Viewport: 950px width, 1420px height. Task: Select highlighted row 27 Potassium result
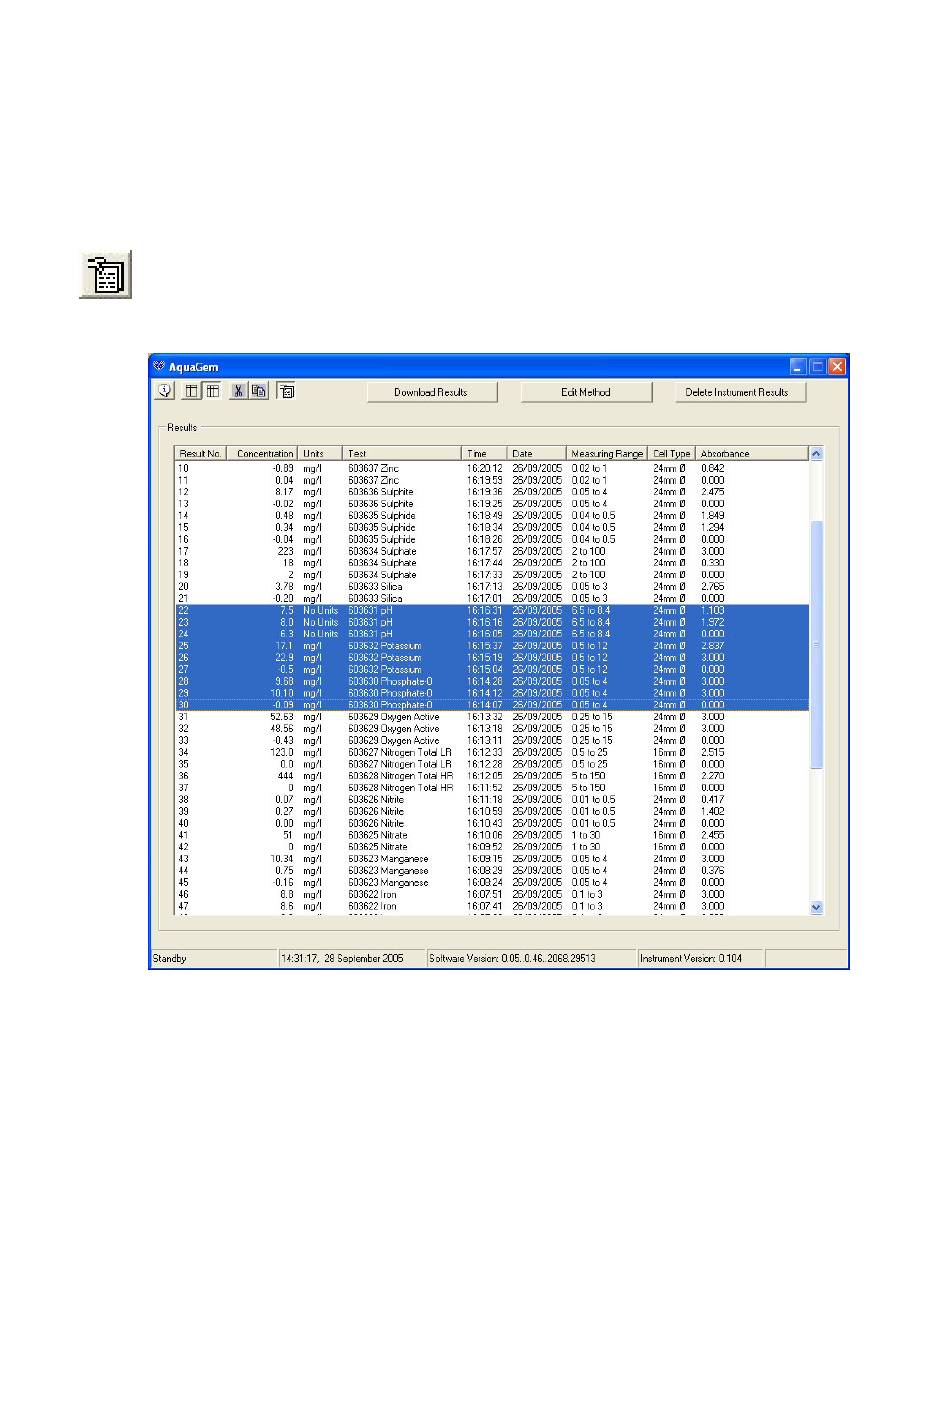(x=491, y=669)
